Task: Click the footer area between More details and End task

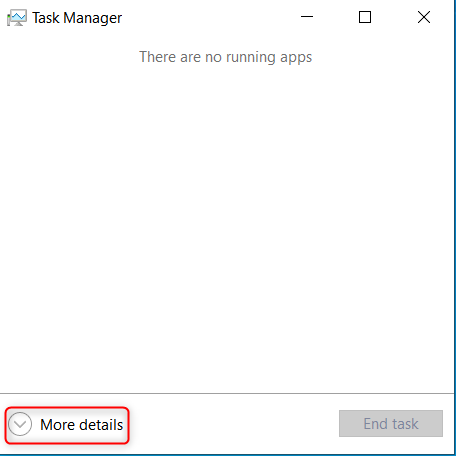Action: (x=233, y=424)
